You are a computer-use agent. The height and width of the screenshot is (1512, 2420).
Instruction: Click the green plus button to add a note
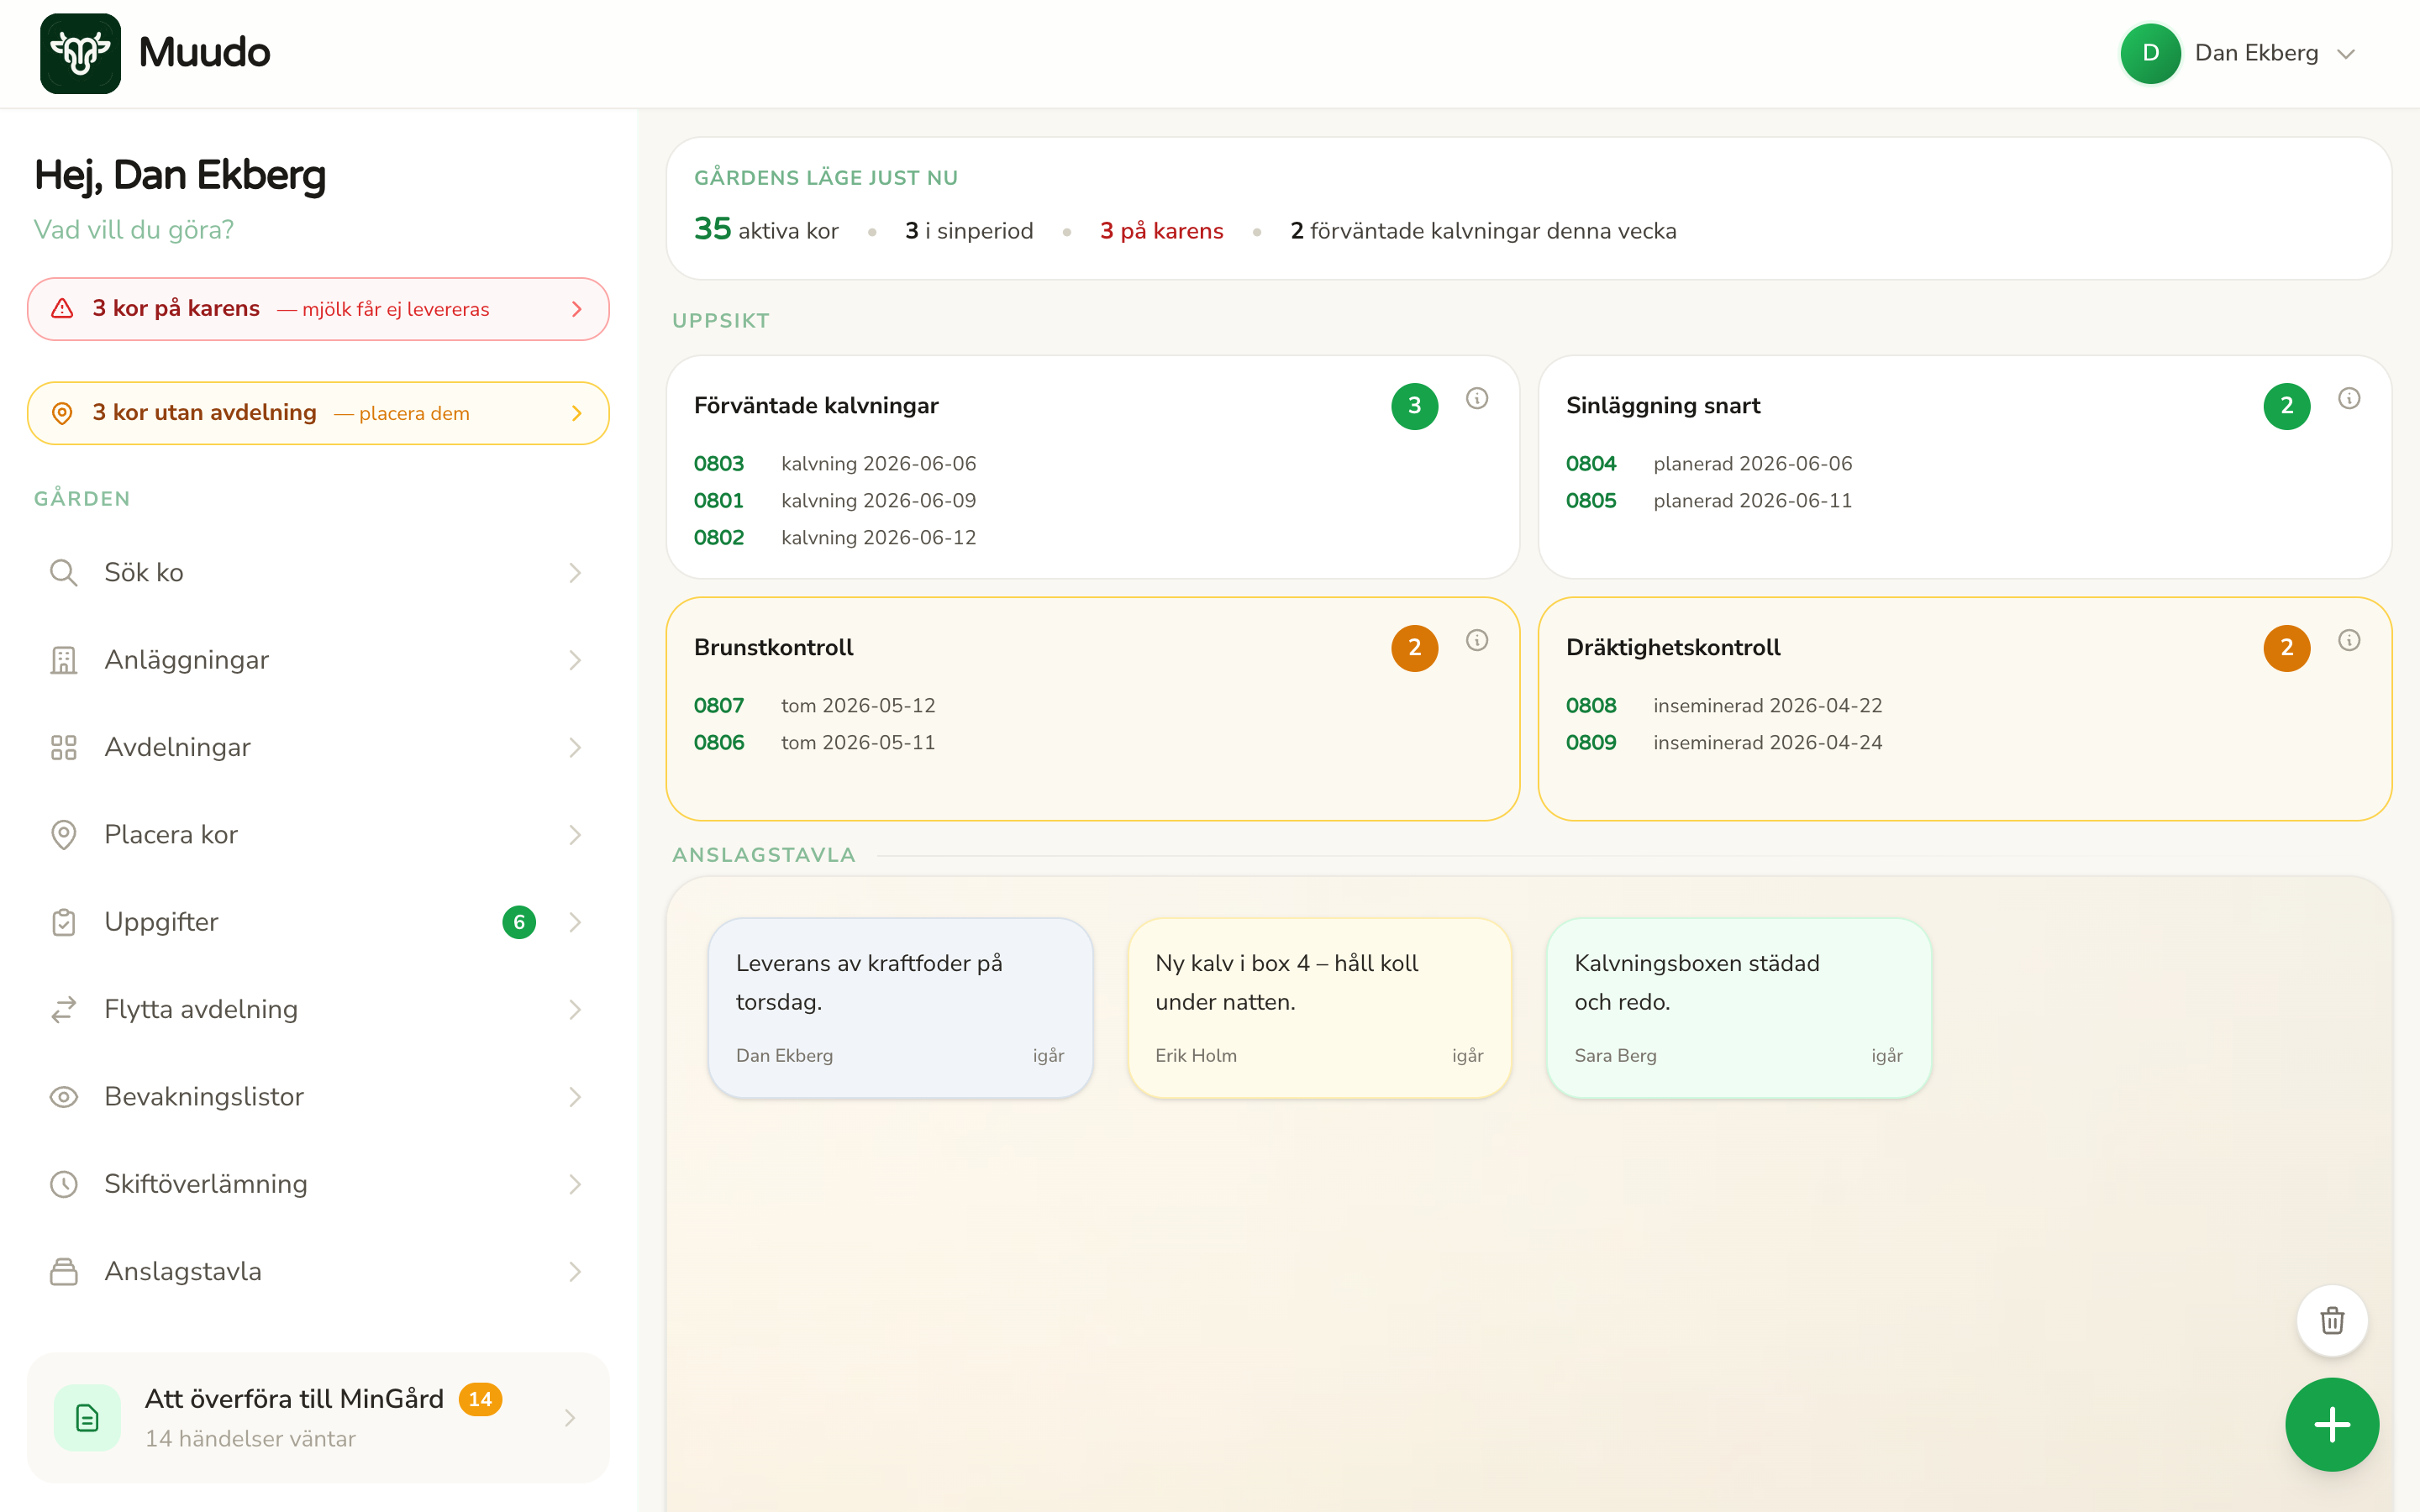click(2332, 1425)
